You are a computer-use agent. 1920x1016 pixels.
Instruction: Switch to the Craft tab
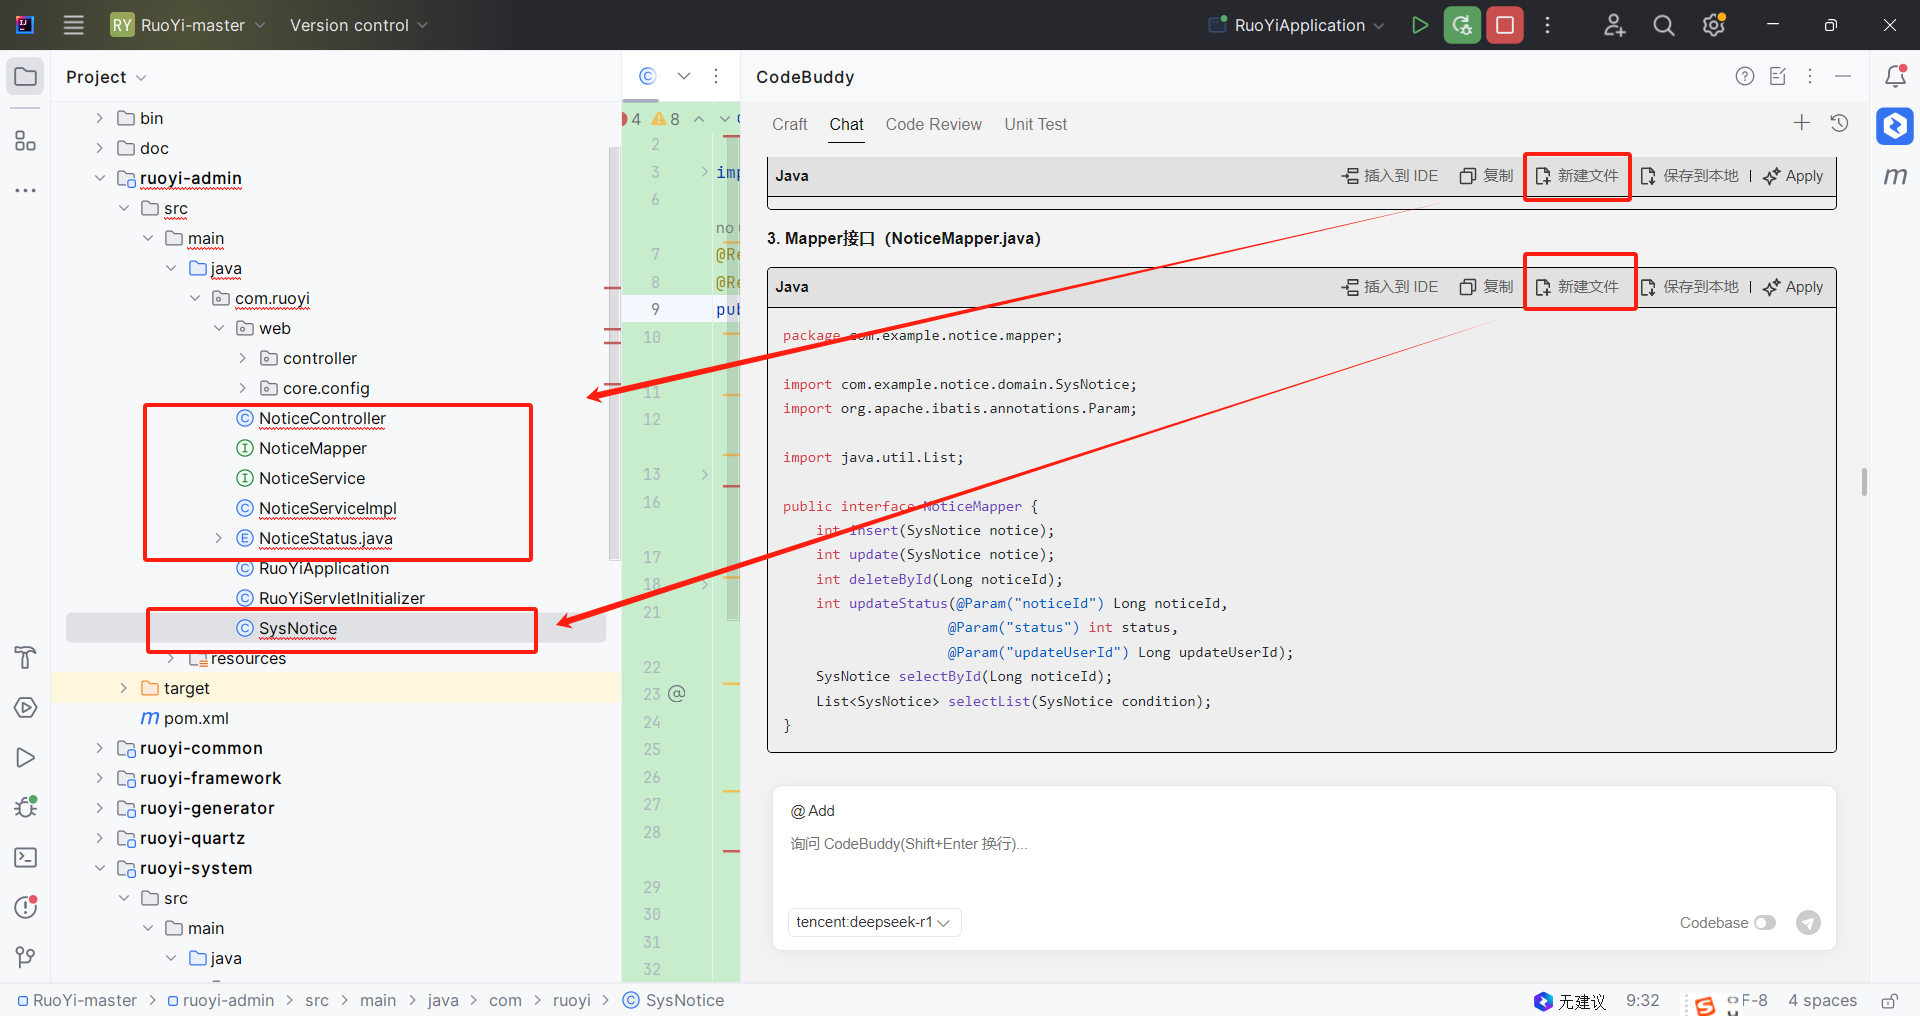(789, 124)
